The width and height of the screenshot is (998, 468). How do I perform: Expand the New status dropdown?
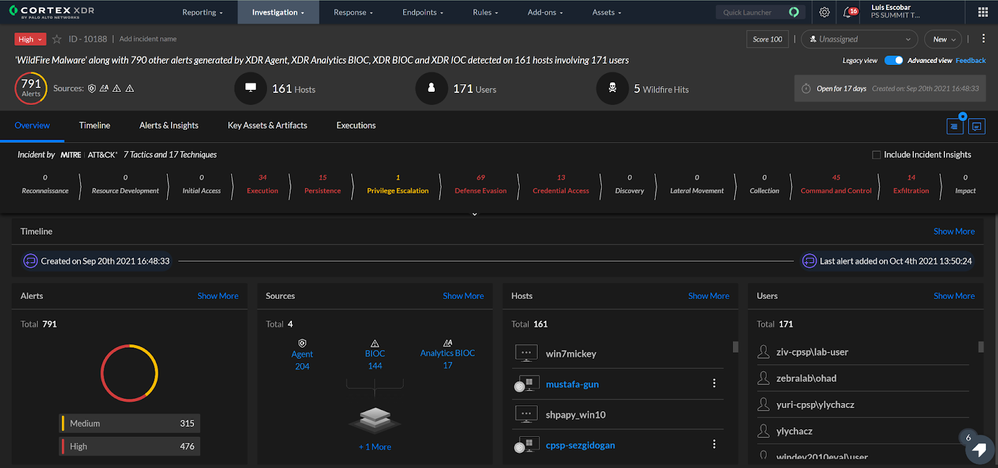tap(943, 39)
